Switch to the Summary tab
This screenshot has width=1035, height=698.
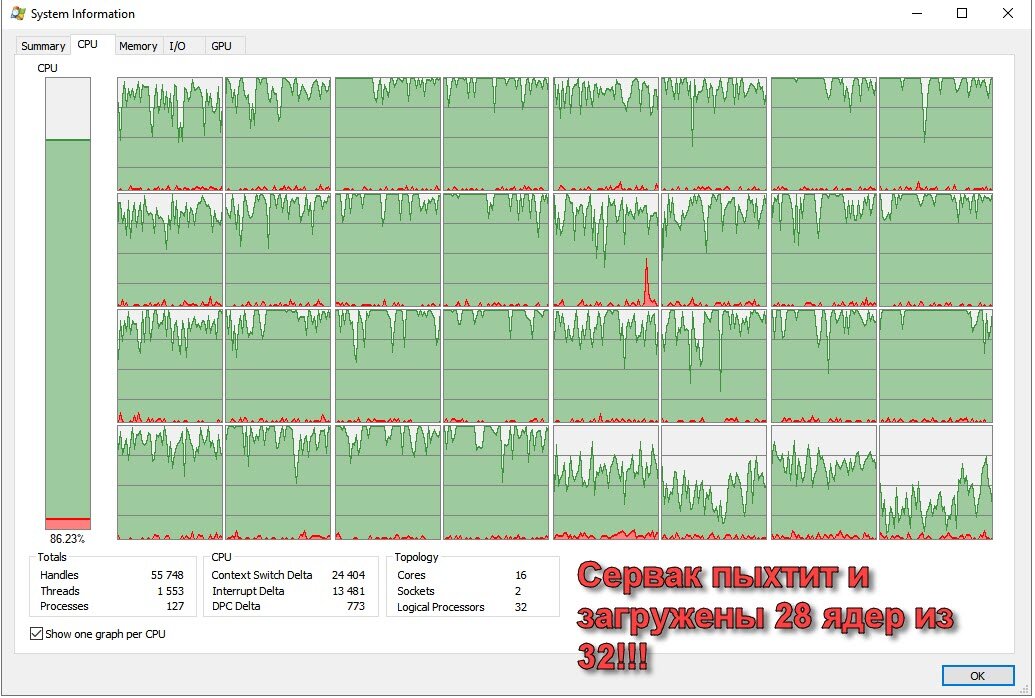[x=43, y=46]
